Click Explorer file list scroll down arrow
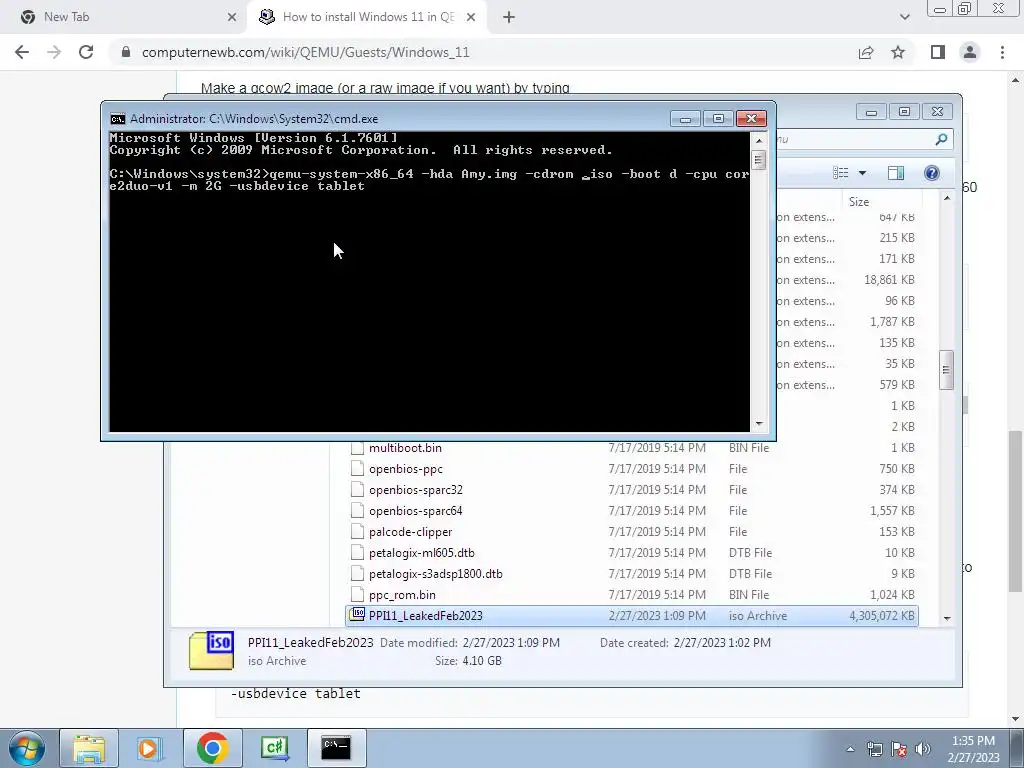This screenshot has width=1024, height=768. point(947,618)
